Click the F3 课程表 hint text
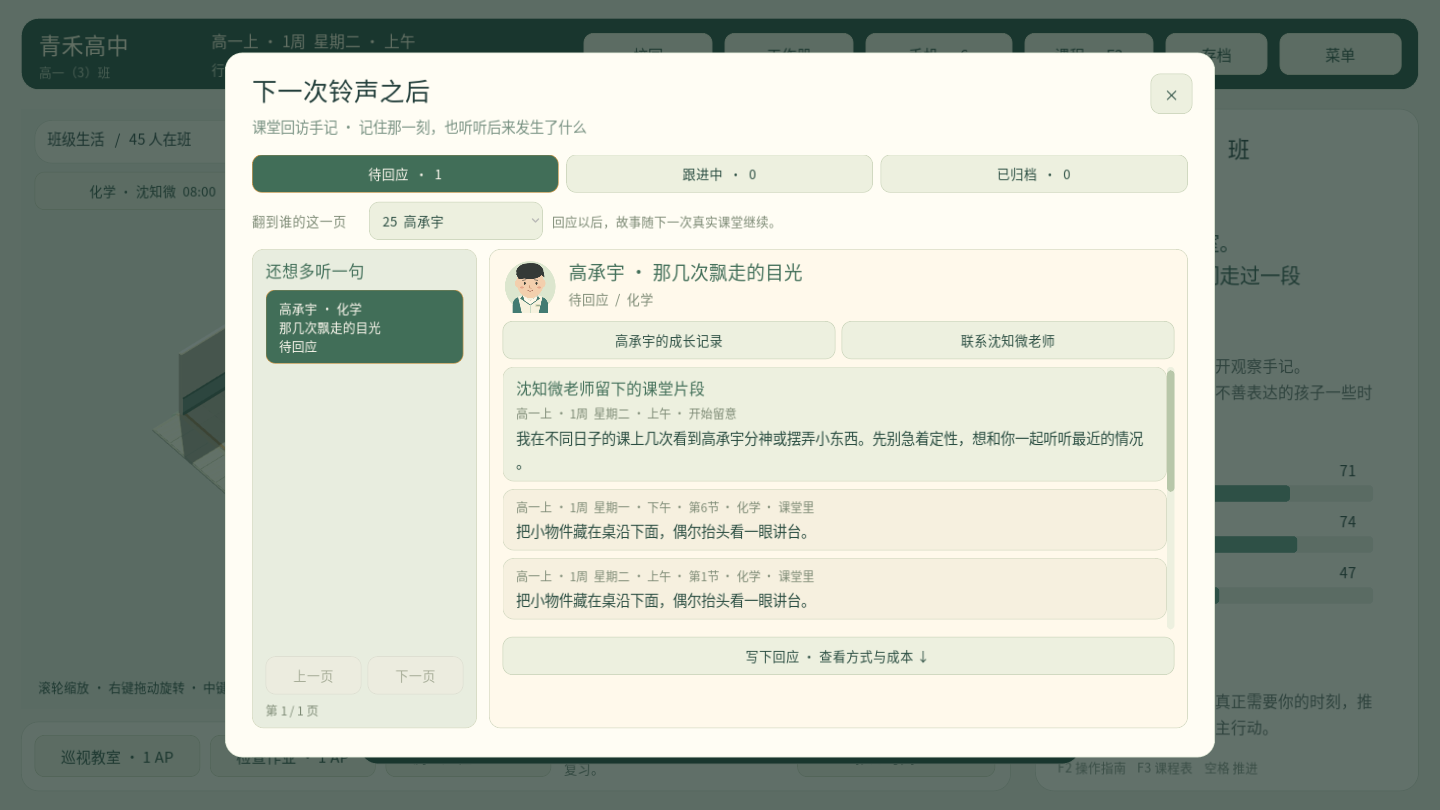1440x810 pixels. tap(1164, 768)
